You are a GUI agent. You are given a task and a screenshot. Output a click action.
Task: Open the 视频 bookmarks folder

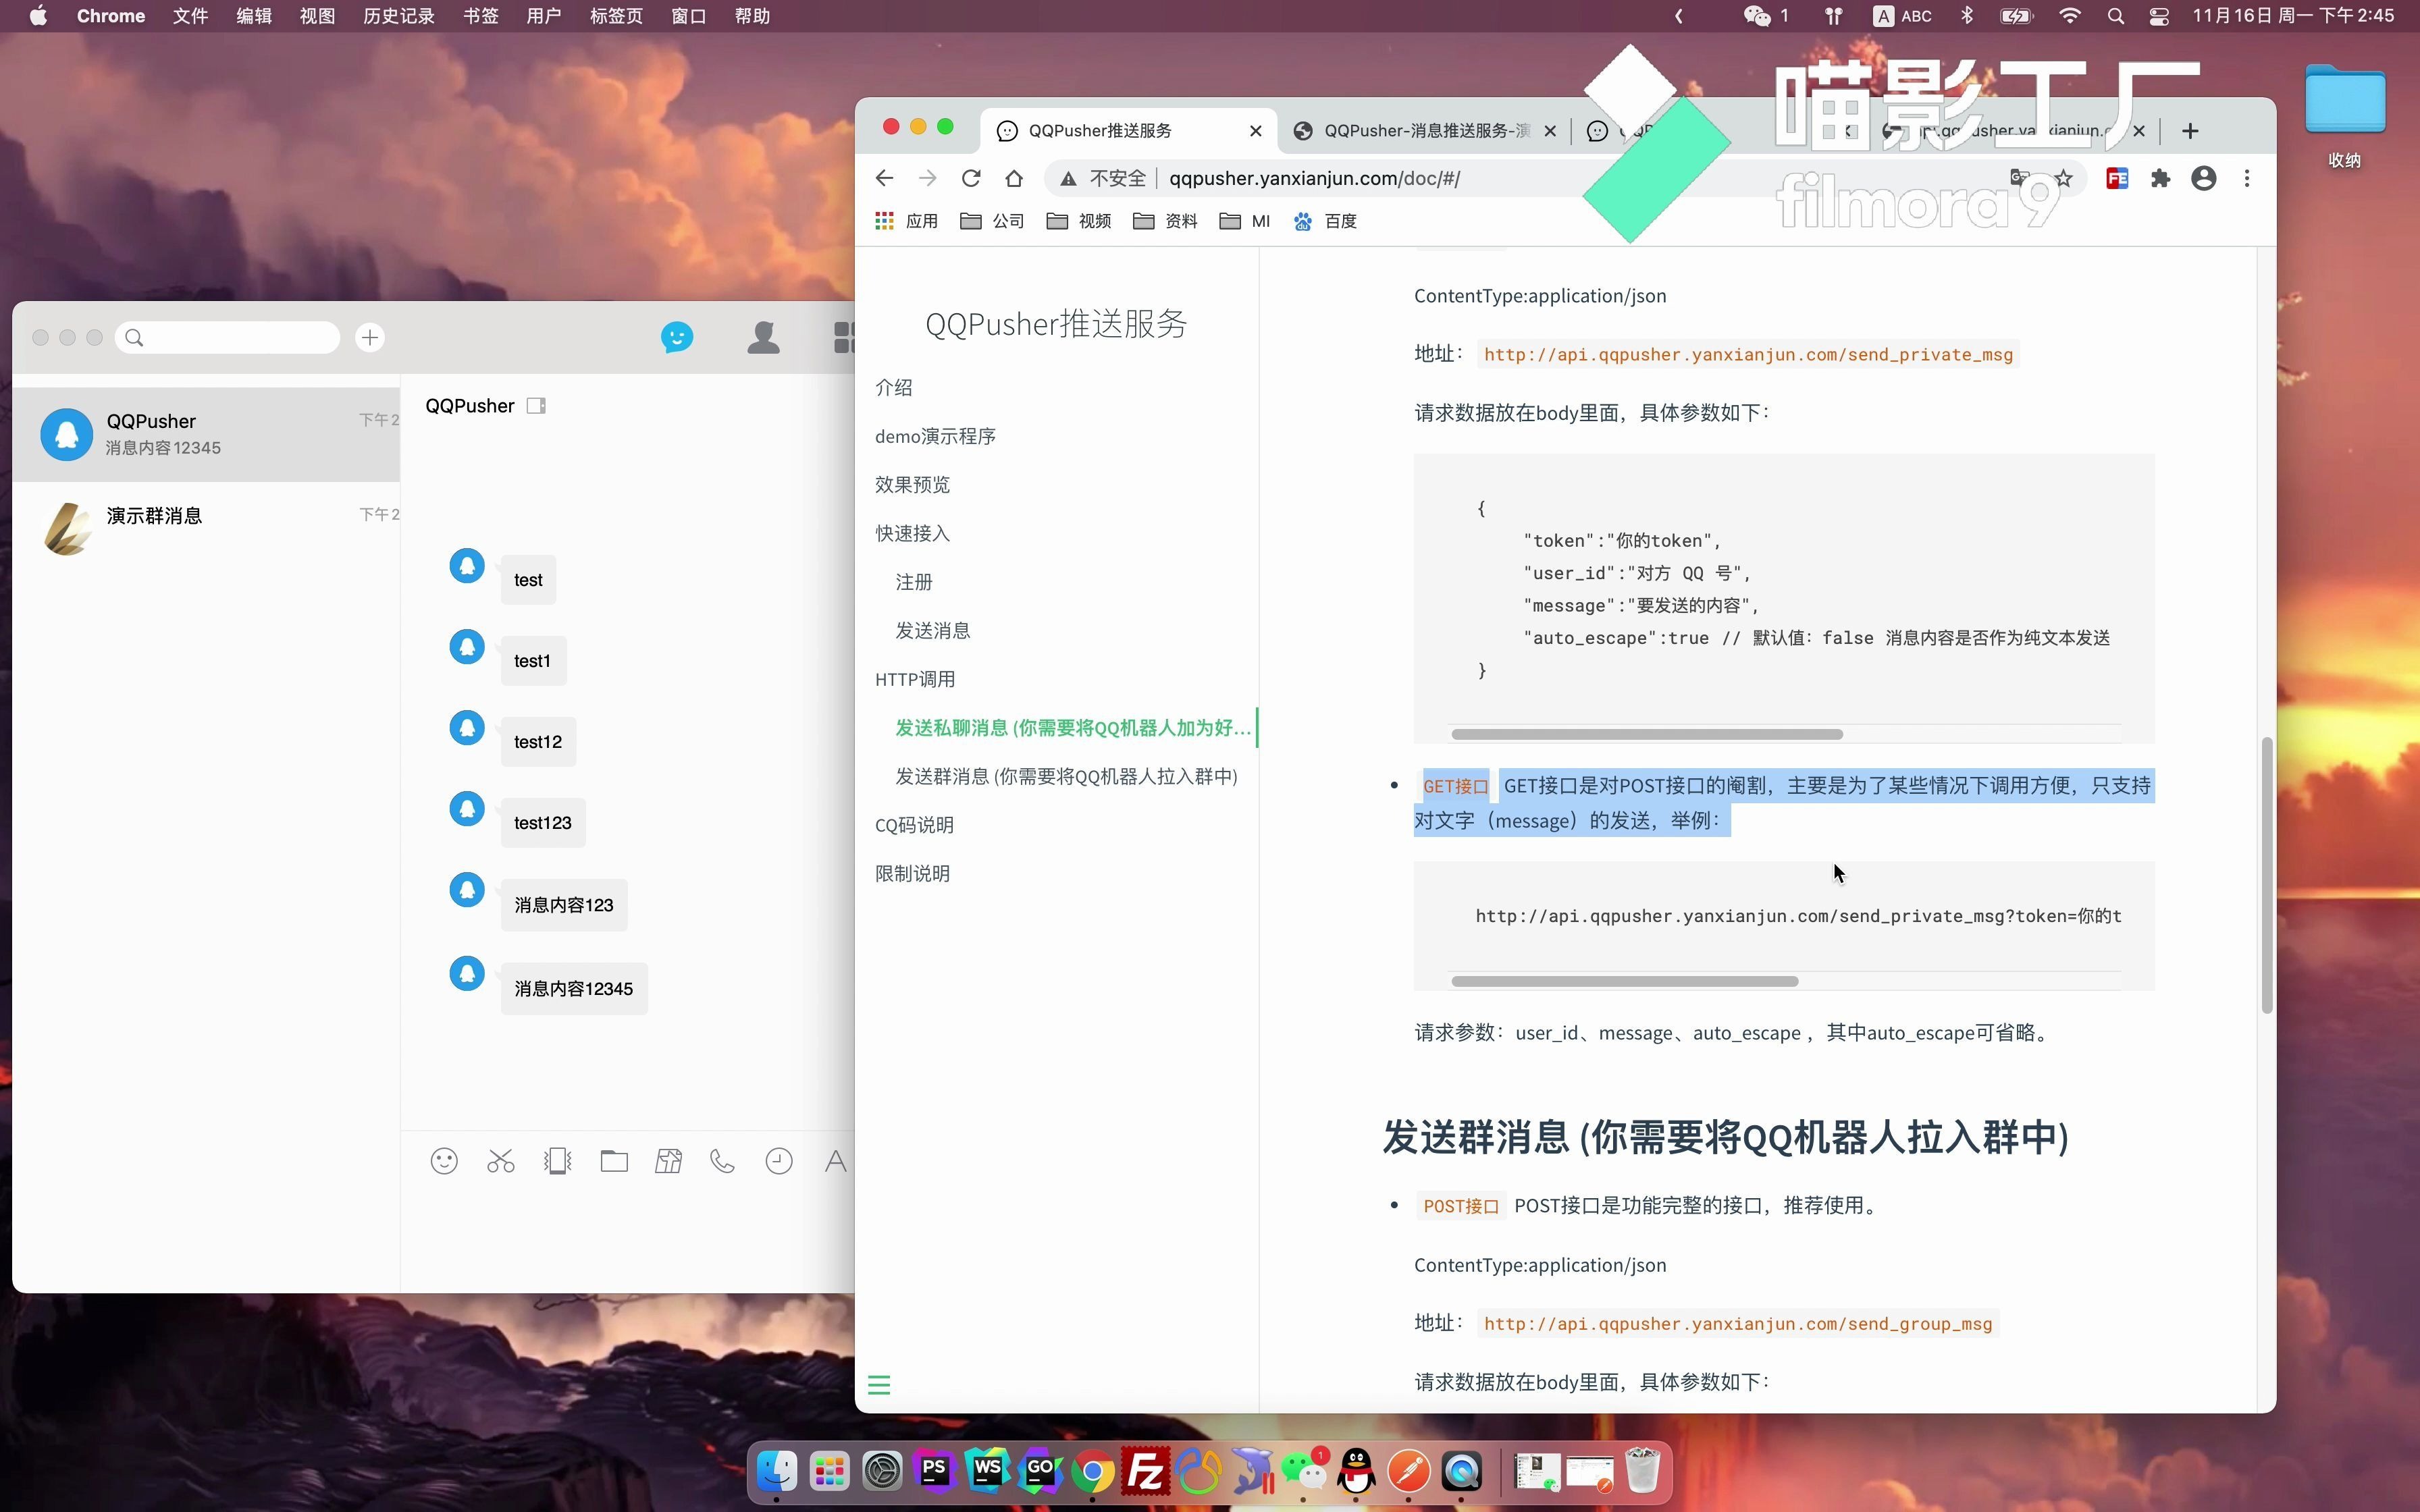[1079, 221]
